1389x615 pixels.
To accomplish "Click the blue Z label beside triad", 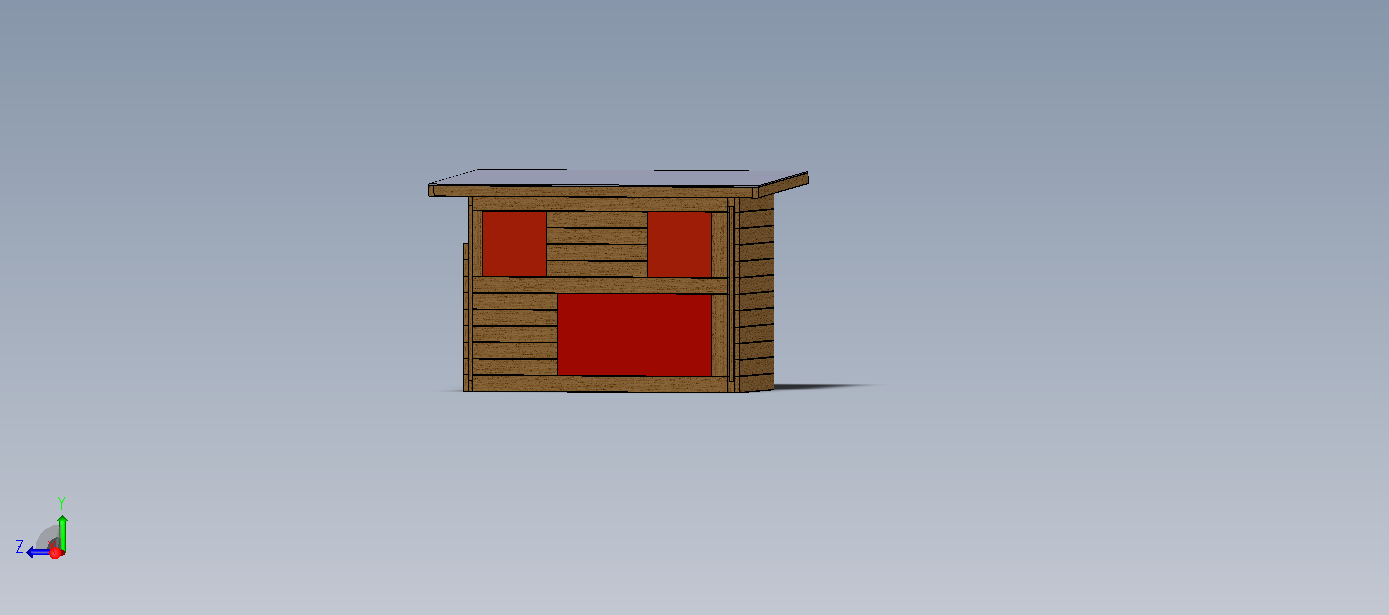I will (x=19, y=547).
